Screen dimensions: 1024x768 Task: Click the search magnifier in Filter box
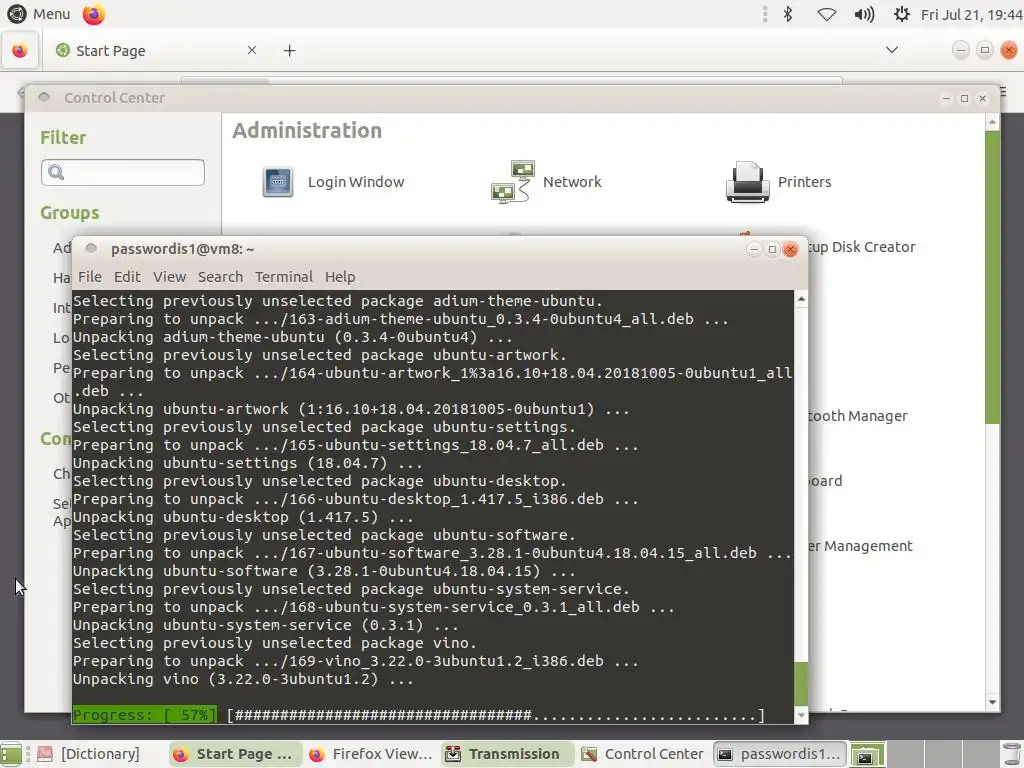click(56, 172)
